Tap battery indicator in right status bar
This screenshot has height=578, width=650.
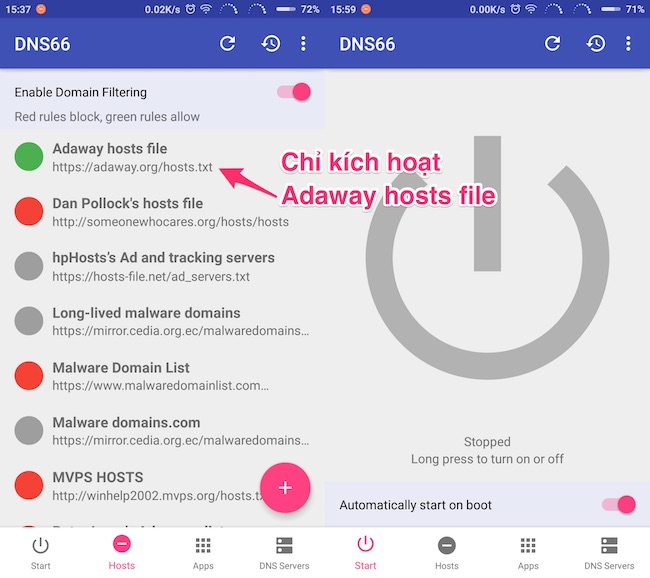[x=611, y=9]
